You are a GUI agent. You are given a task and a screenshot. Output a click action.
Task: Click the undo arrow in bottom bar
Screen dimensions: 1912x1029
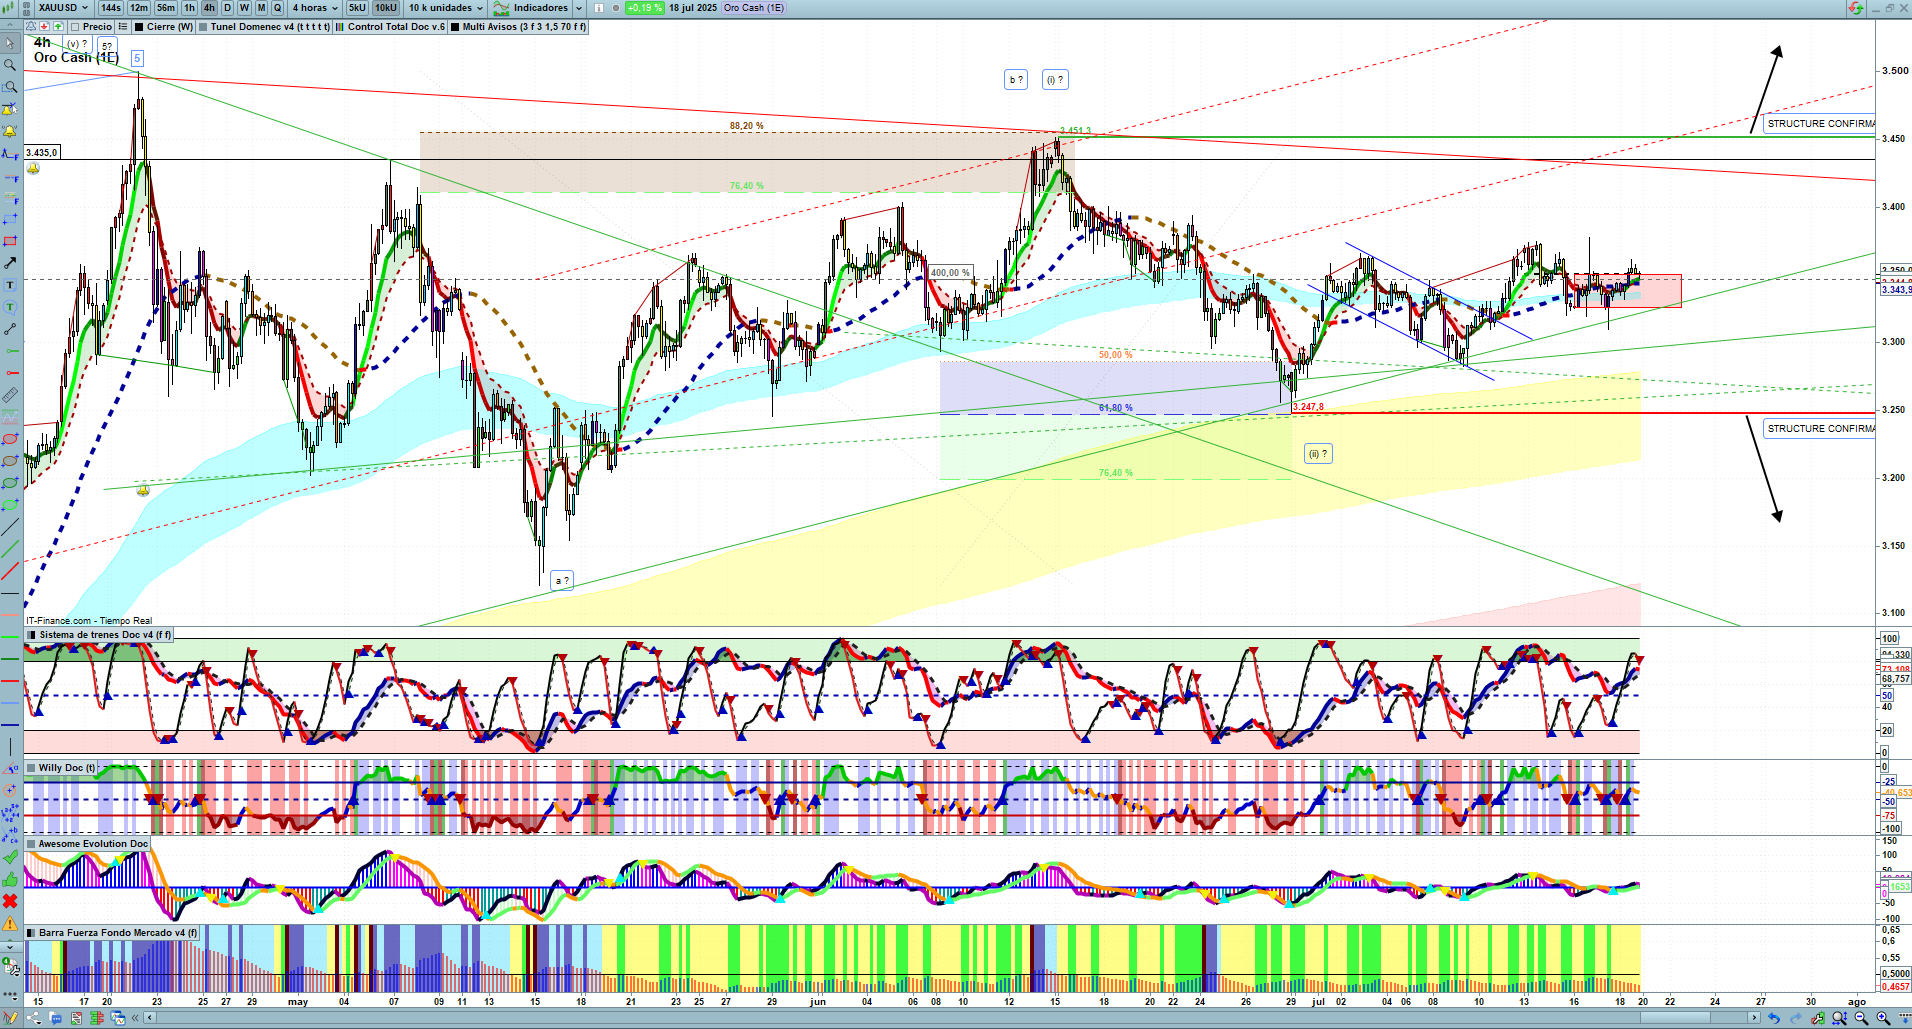click(x=1773, y=1018)
